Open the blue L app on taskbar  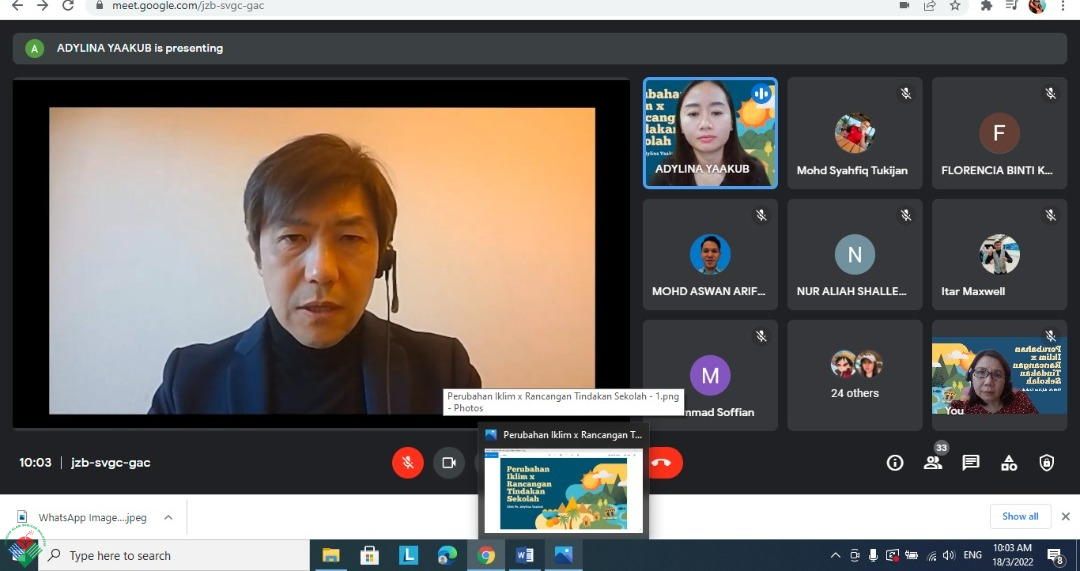(x=408, y=555)
